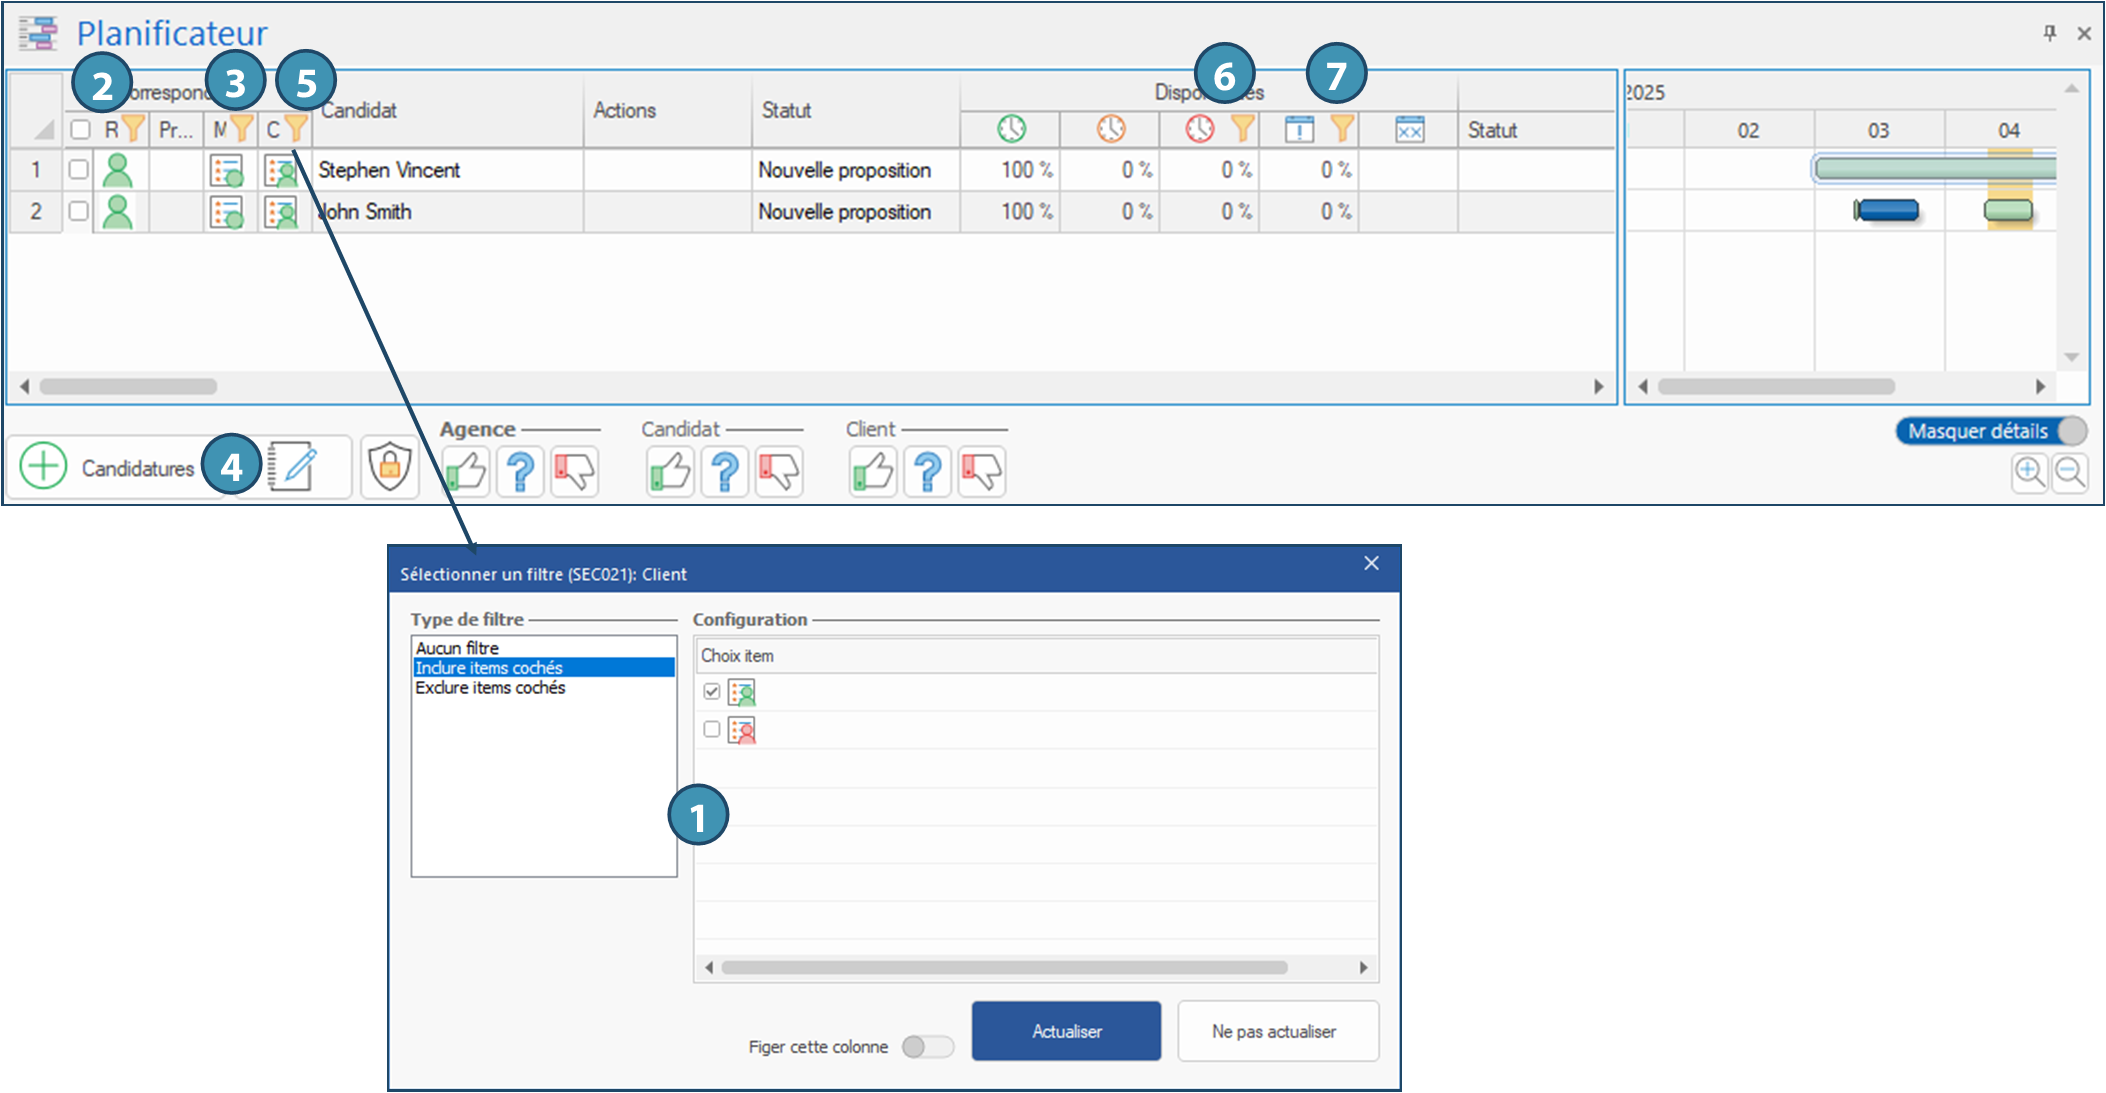Toggle Figer cette colonne switch
The width and height of the screenshot is (2106, 1093).
click(927, 1046)
